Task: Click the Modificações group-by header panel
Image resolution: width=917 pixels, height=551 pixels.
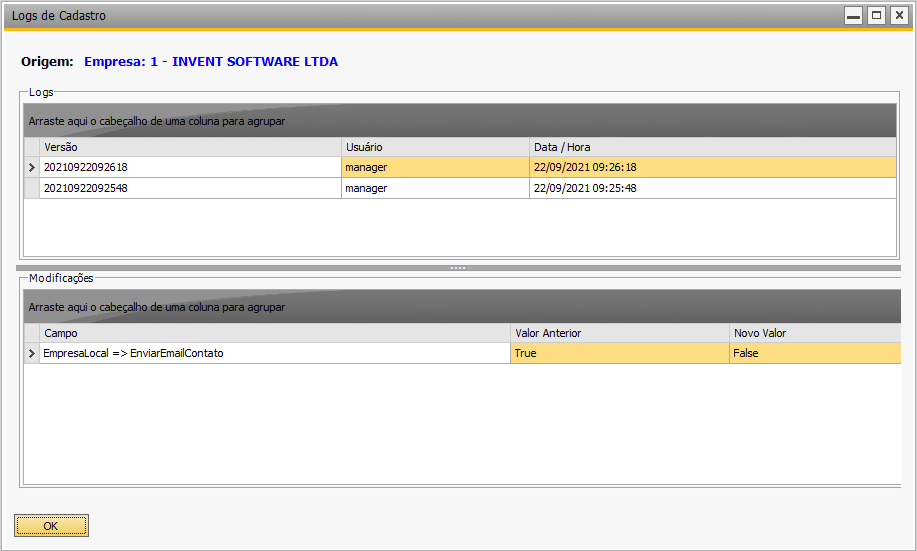Action: [462, 307]
